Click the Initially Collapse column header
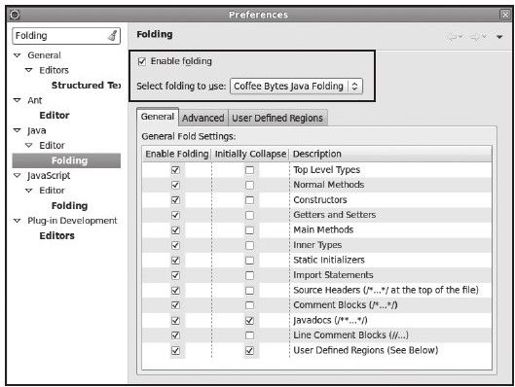Screen dimensions: 515x387 [x=250, y=154]
